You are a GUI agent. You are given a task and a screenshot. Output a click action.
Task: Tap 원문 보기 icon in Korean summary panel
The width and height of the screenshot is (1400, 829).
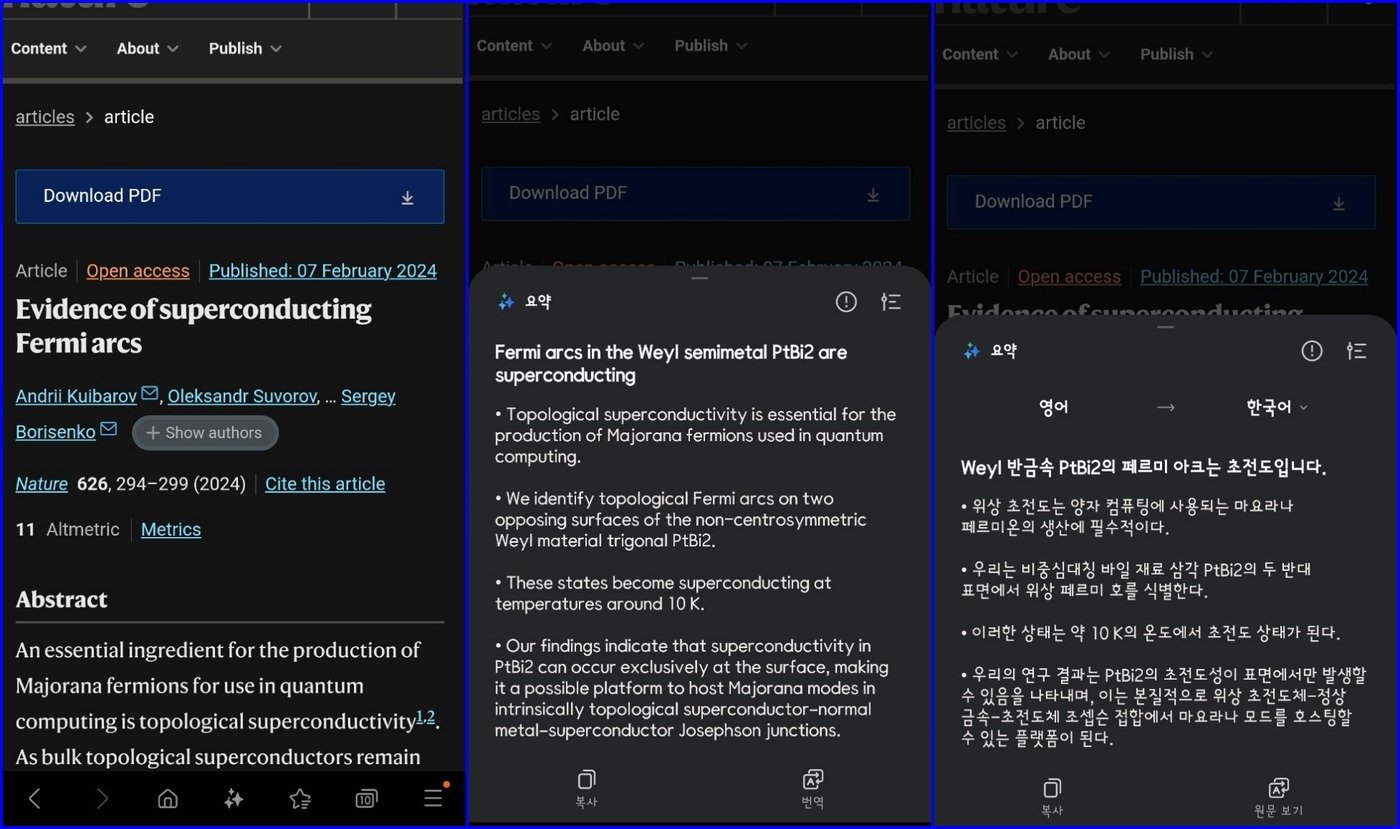coord(1278,795)
